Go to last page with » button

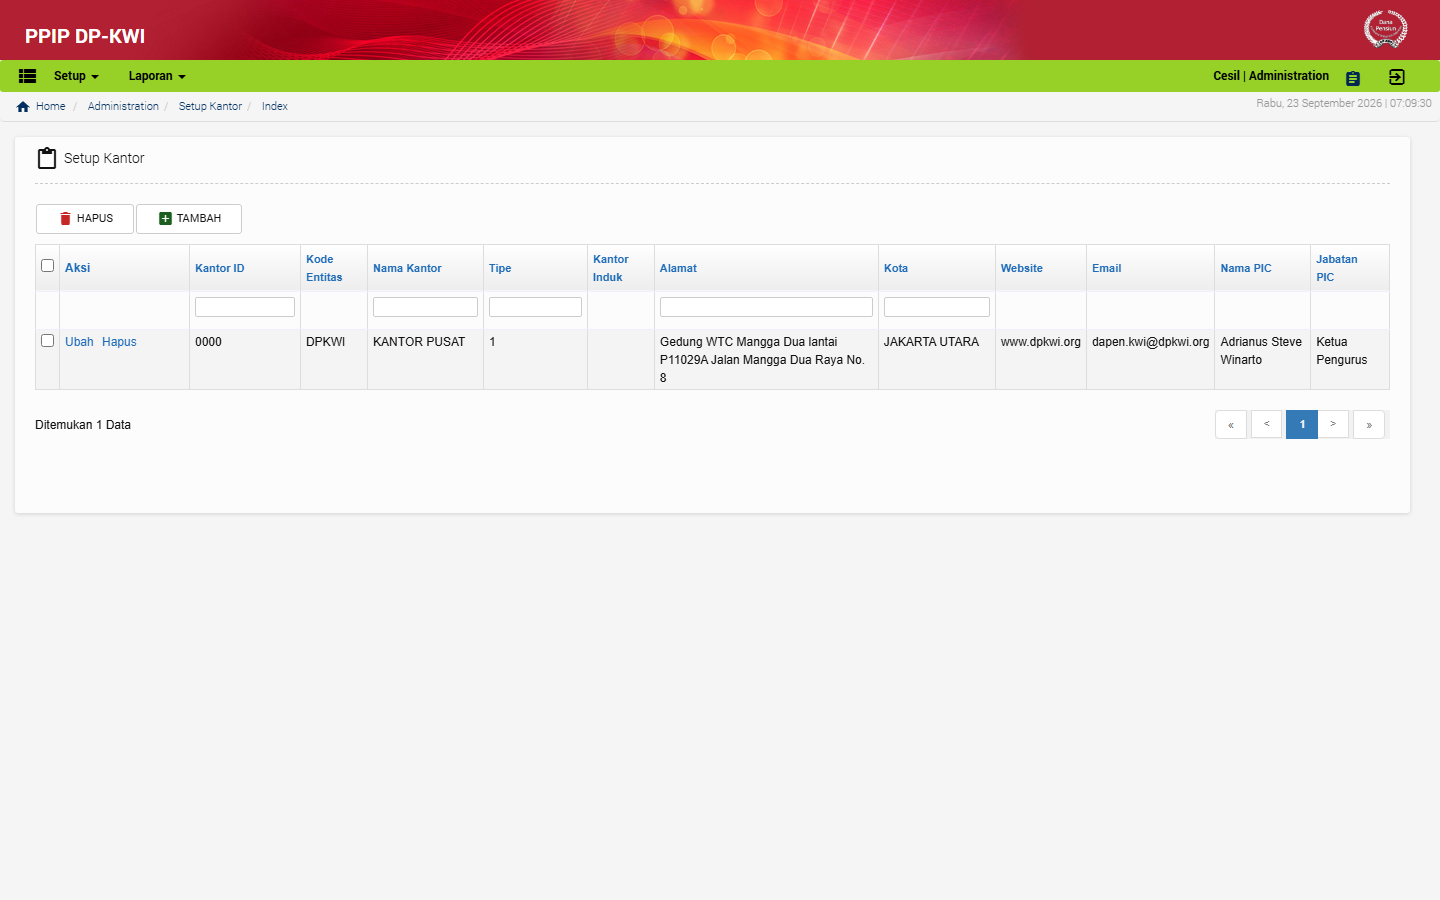[1369, 425]
